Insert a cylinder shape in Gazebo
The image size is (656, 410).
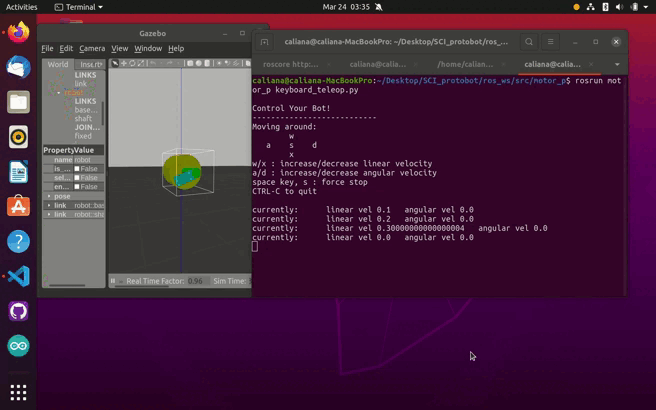tap(207, 63)
